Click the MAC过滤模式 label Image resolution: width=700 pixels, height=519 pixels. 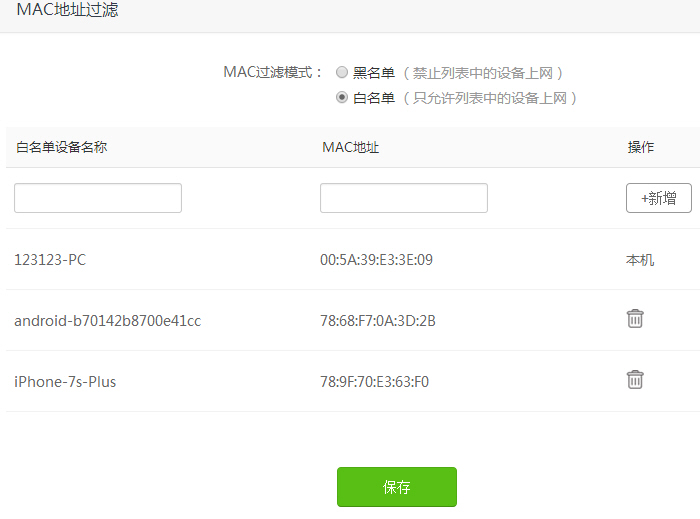click(273, 72)
